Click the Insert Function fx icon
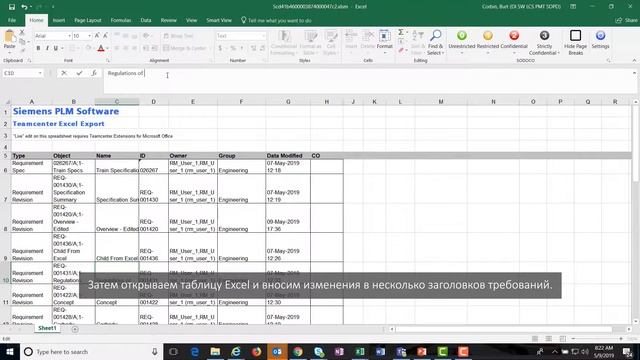 pos(94,73)
